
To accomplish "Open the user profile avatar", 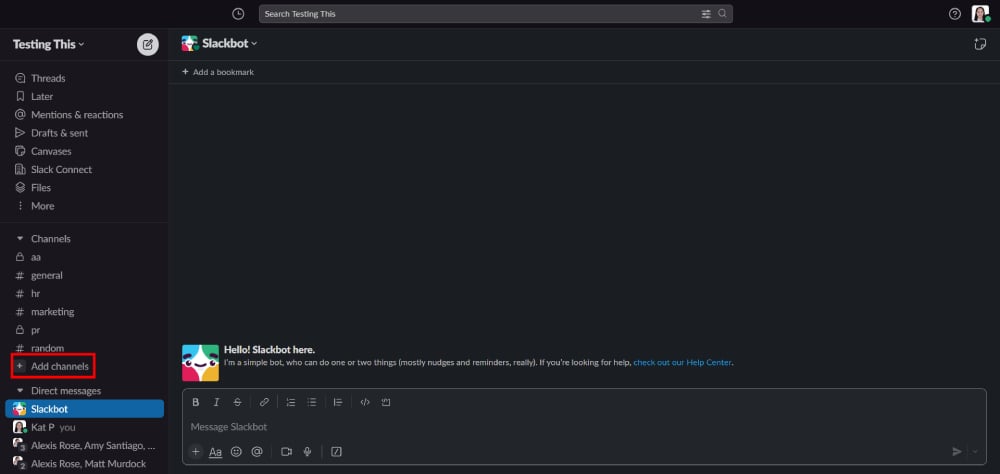I will pyautogui.click(x=980, y=13).
